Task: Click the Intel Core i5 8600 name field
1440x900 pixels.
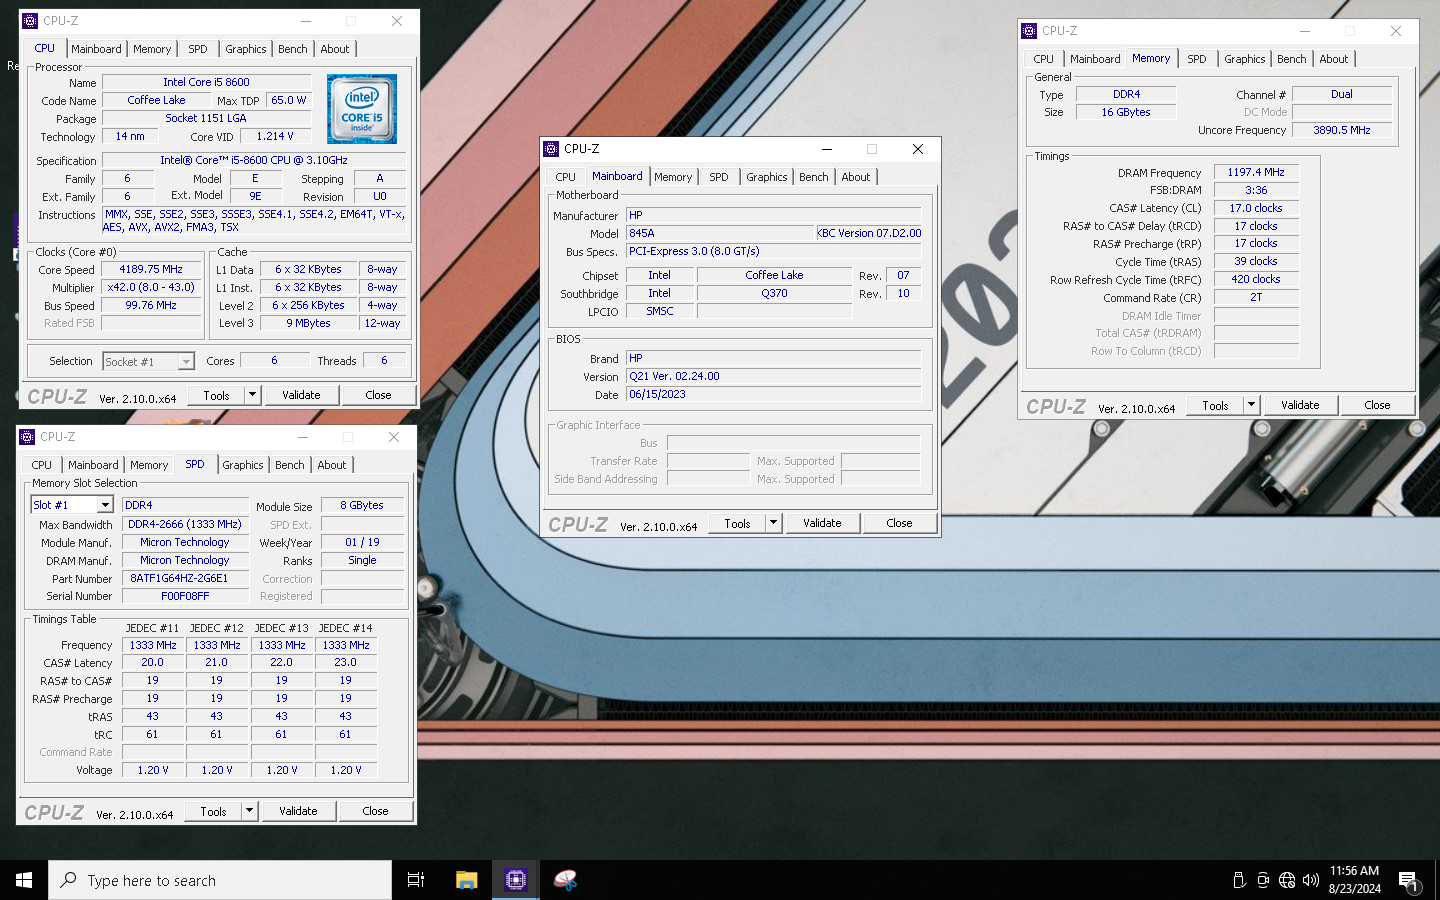Action: (206, 82)
